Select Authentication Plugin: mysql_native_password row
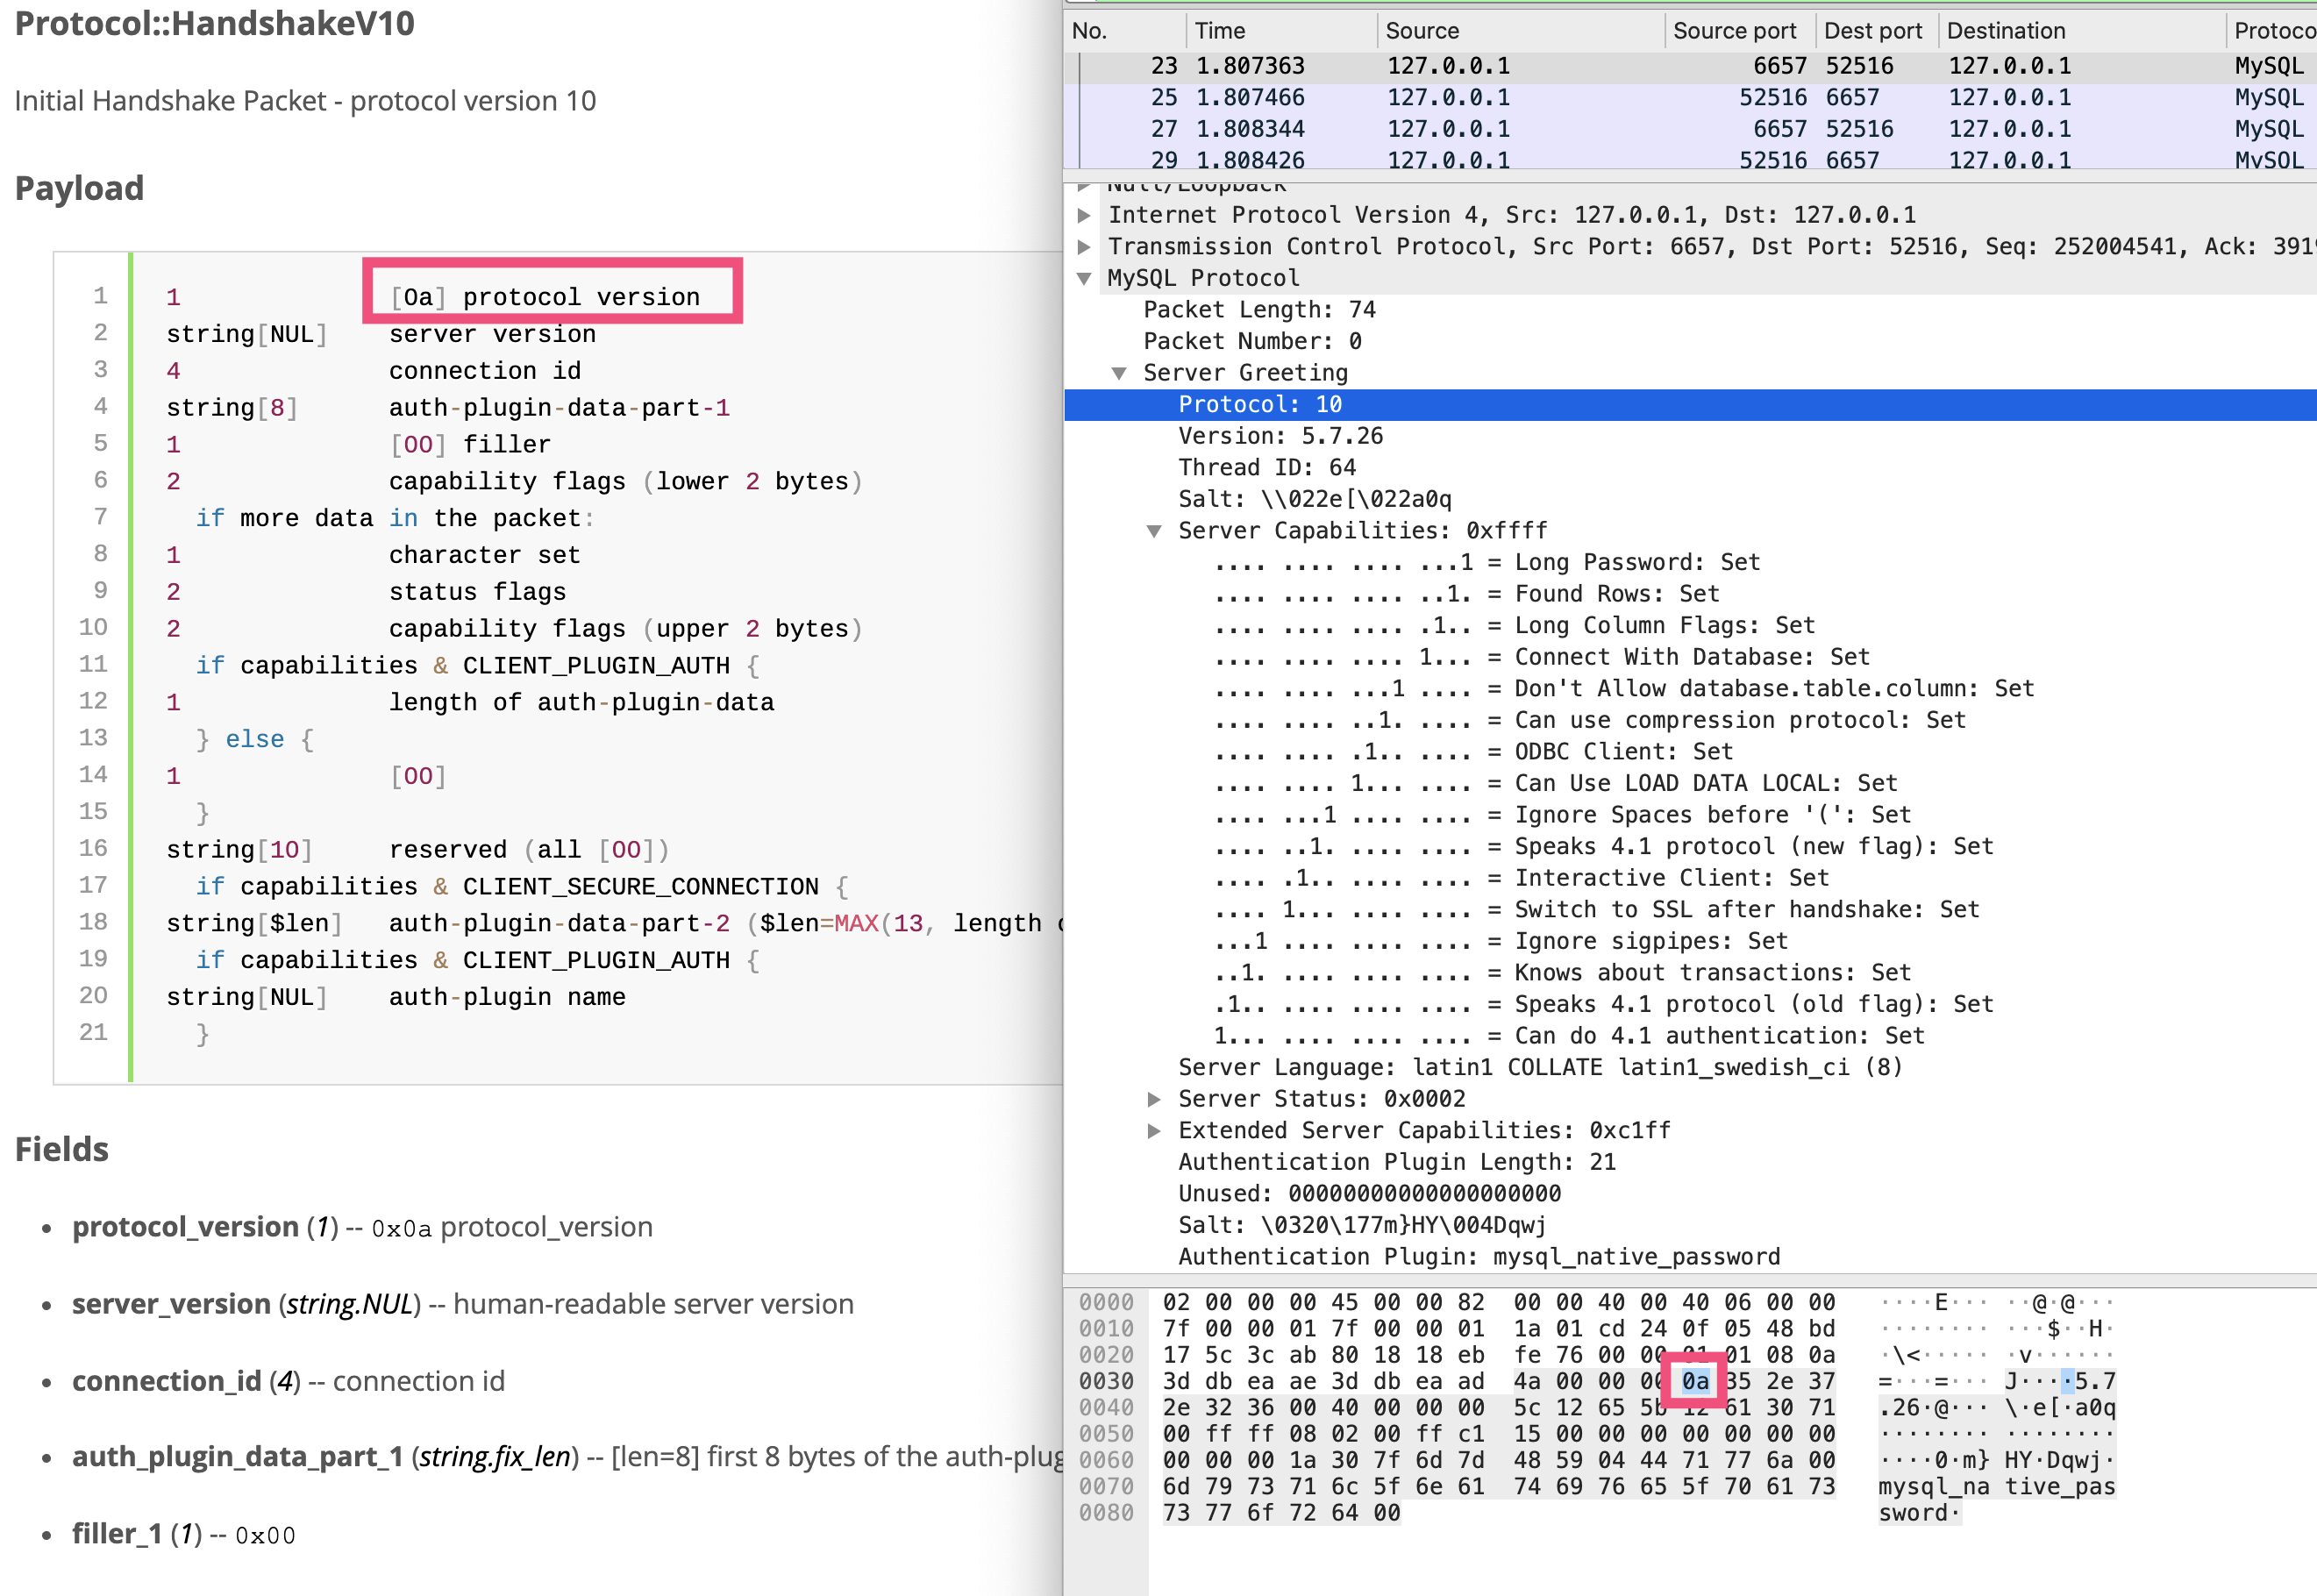The height and width of the screenshot is (1596, 2317). [1478, 1257]
